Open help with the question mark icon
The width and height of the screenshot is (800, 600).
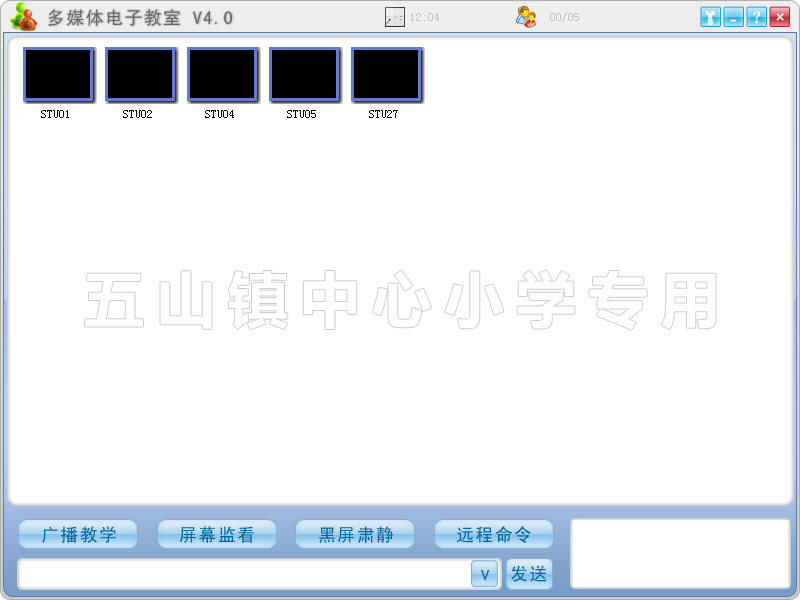click(x=756, y=17)
